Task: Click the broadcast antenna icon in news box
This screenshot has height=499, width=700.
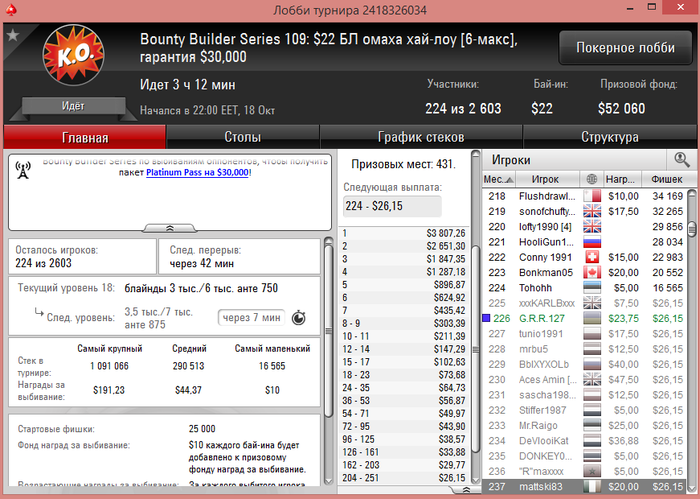Action: pyautogui.click(x=23, y=170)
